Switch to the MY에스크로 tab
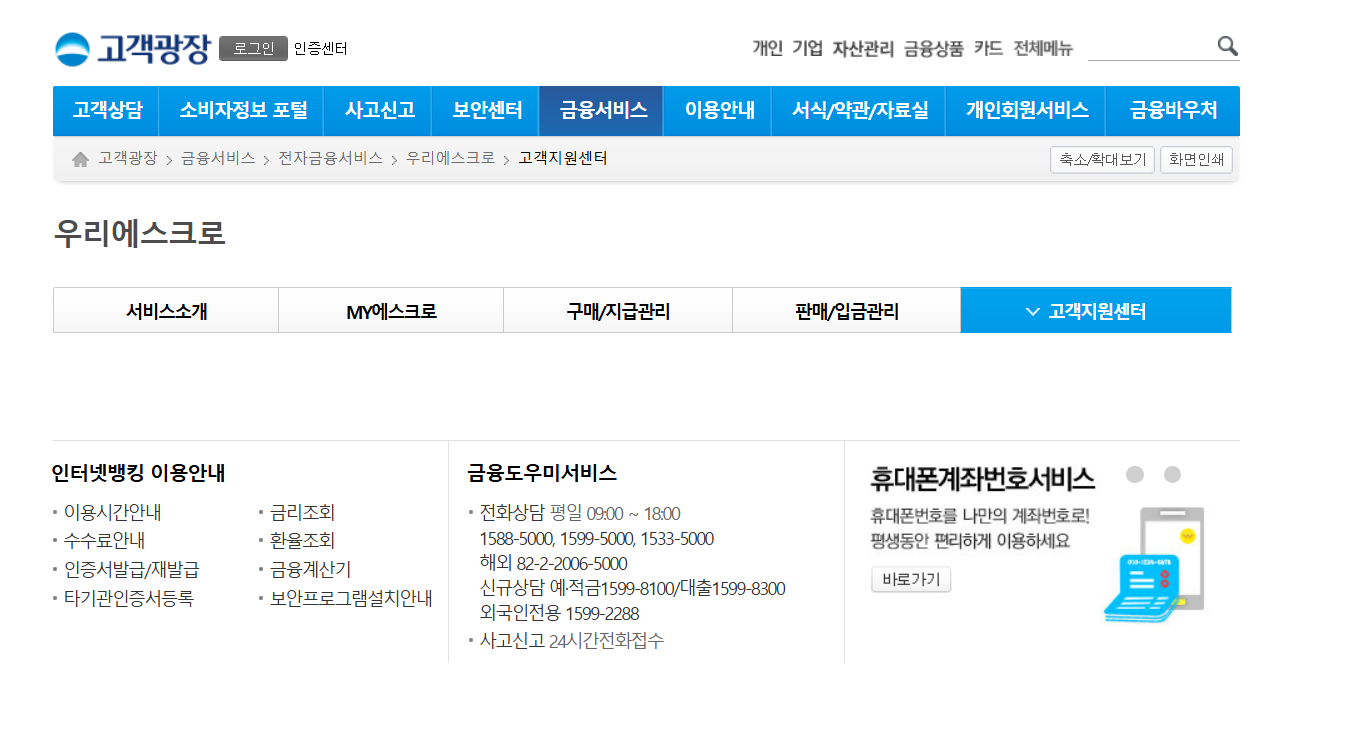 391,311
